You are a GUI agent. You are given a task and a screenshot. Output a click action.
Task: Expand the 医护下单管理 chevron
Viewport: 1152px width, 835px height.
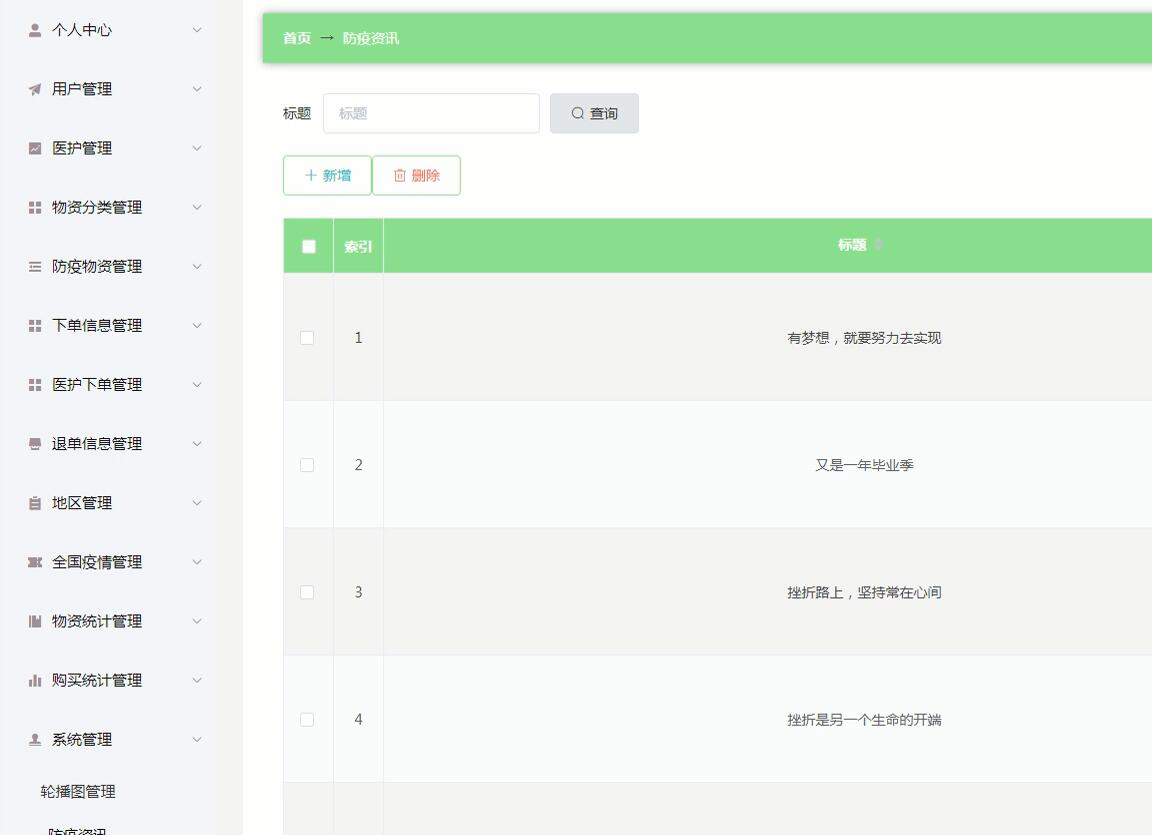(x=197, y=385)
